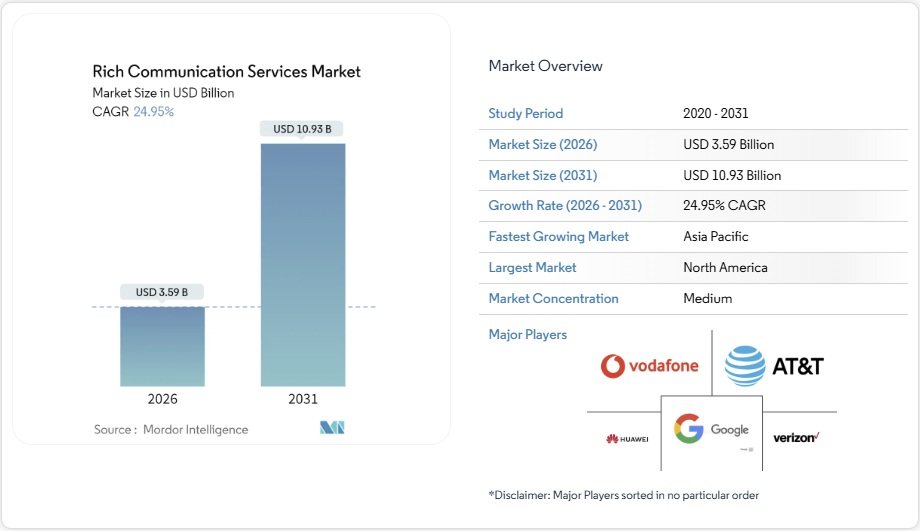Click the Google logo
The width and height of the screenshot is (920, 531).
tap(711, 430)
